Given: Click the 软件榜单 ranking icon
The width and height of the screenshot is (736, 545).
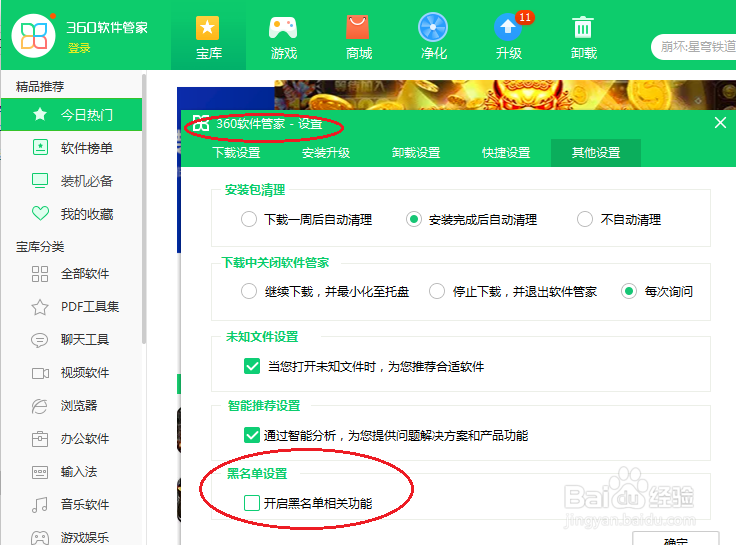Looking at the screenshot, I should (40, 147).
